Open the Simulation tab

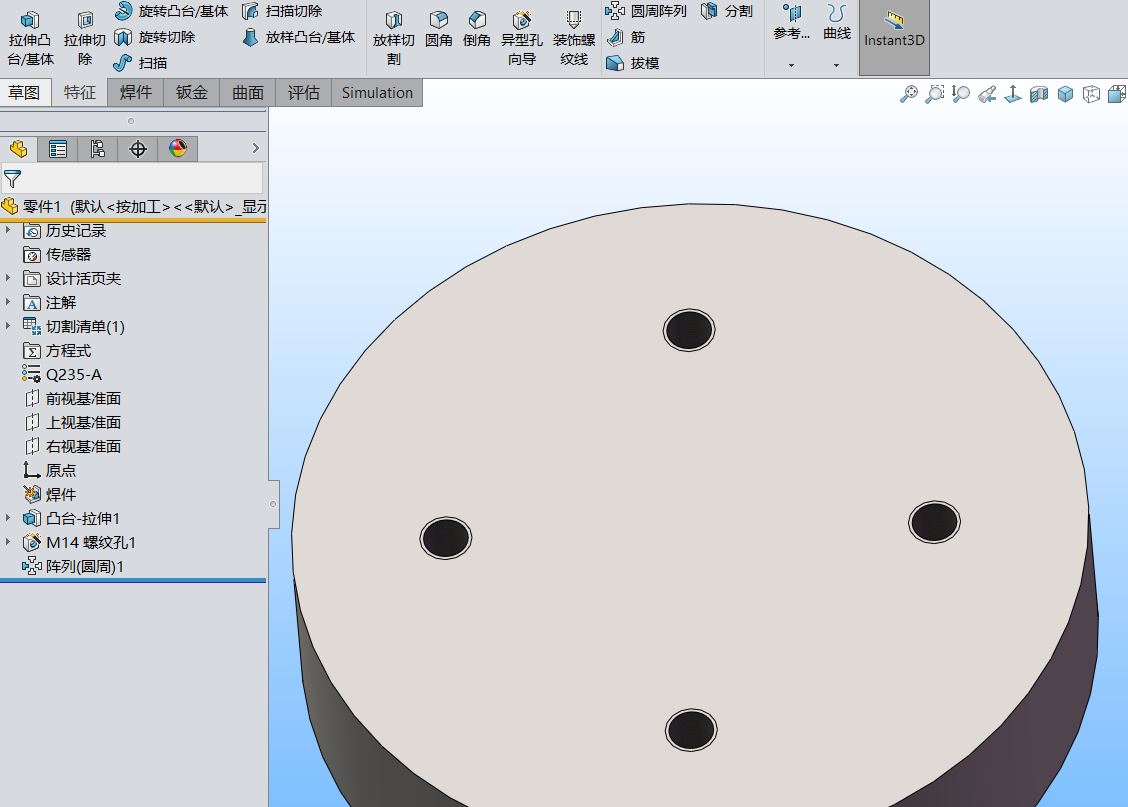click(377, 93)
